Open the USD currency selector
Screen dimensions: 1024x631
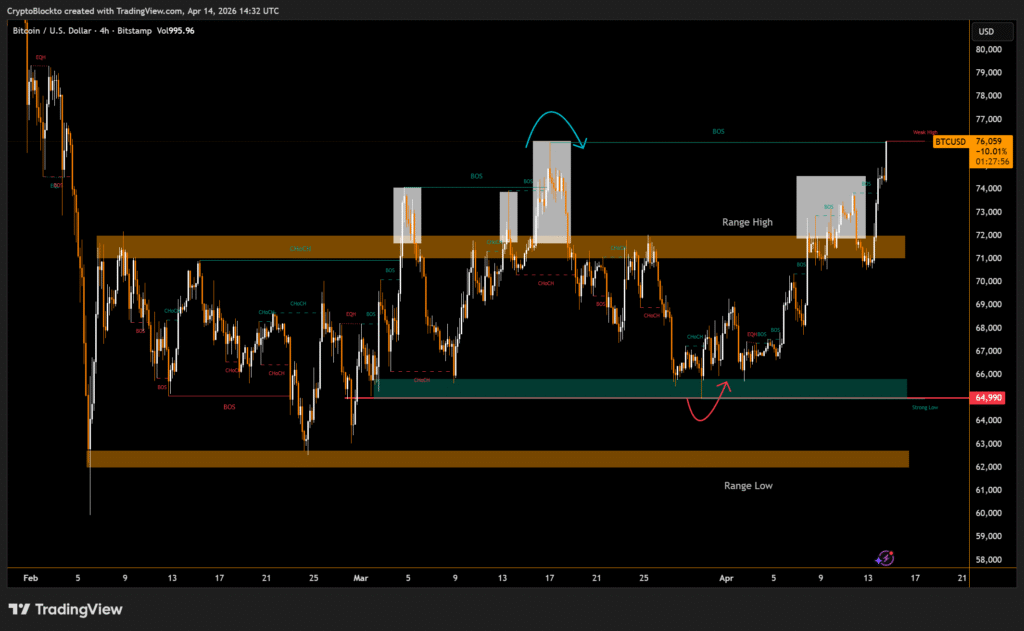[x=987, y=30]
